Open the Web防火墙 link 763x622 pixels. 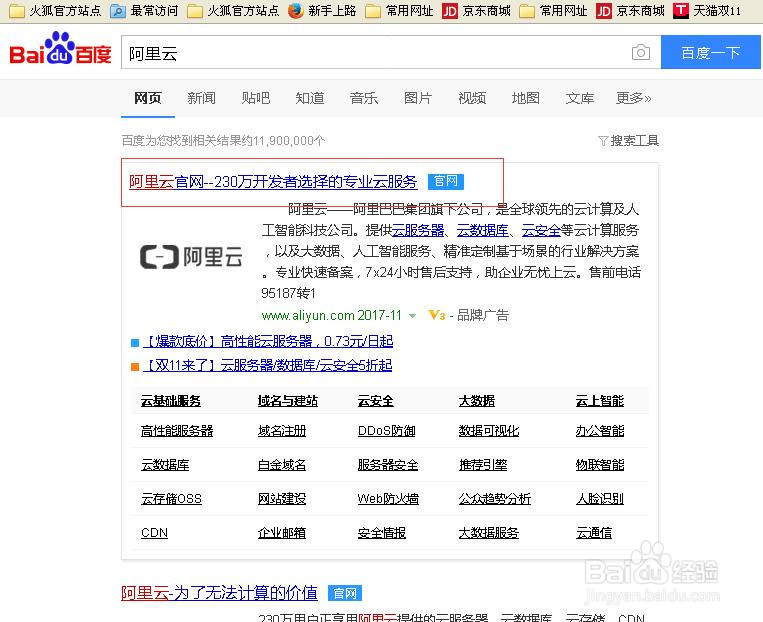click(x=388, y=499)
